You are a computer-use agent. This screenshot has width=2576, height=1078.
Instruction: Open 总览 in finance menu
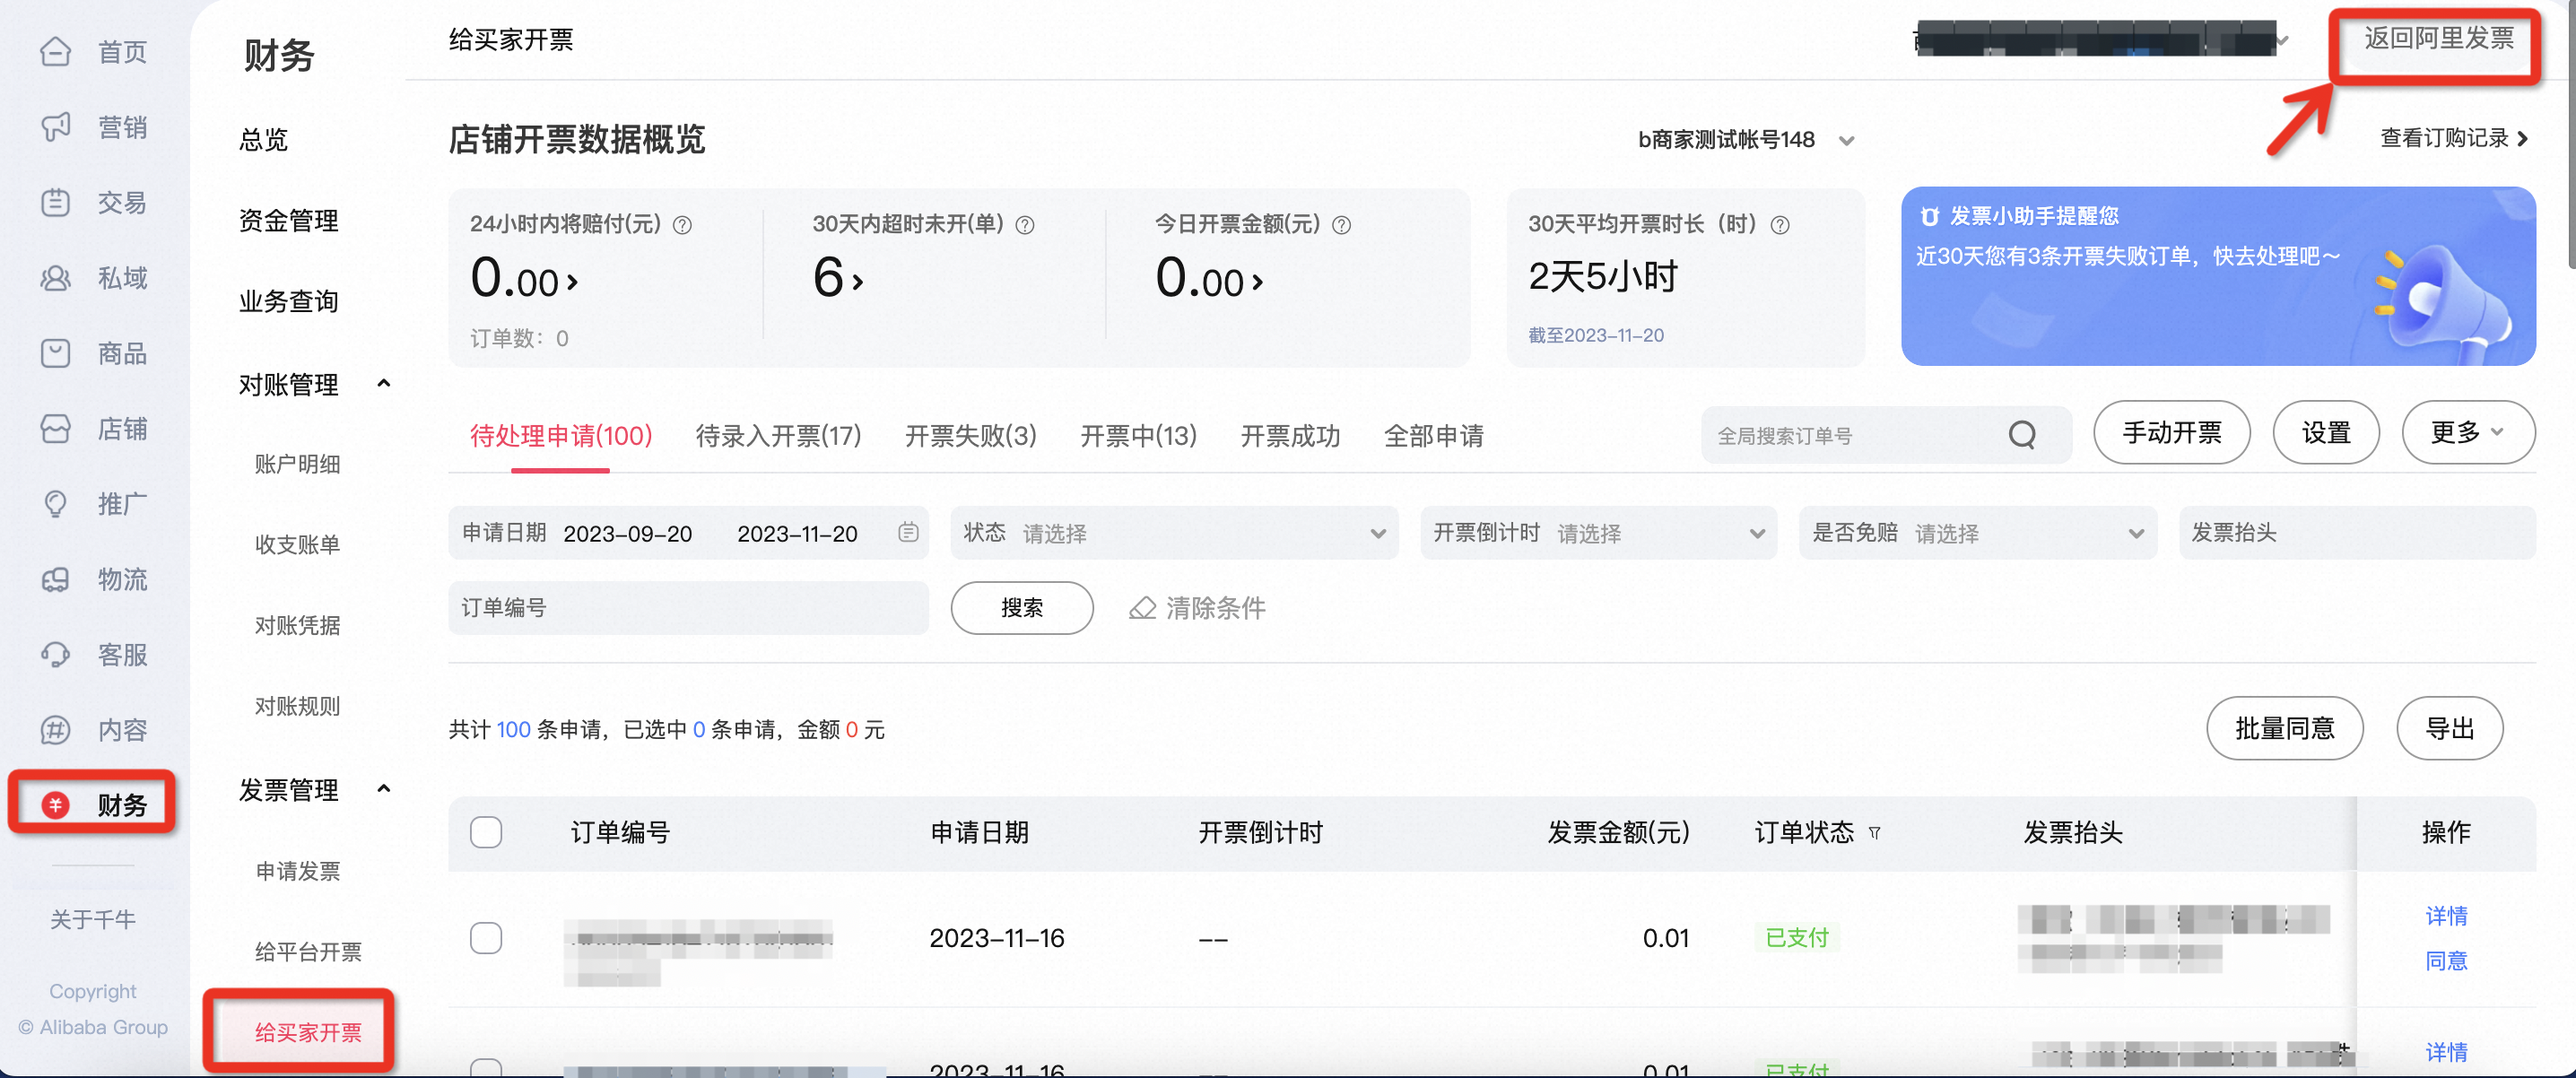[264, 140]
